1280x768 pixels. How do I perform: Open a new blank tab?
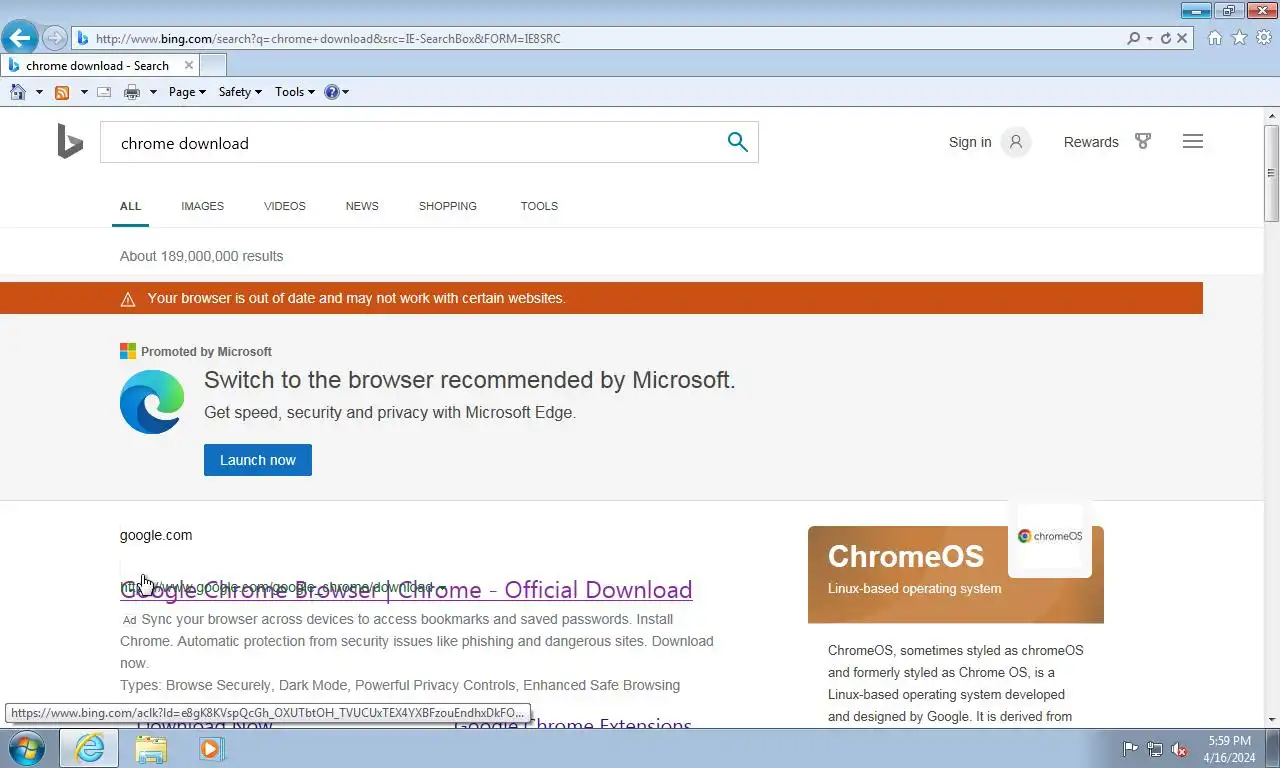click(213, 66)
